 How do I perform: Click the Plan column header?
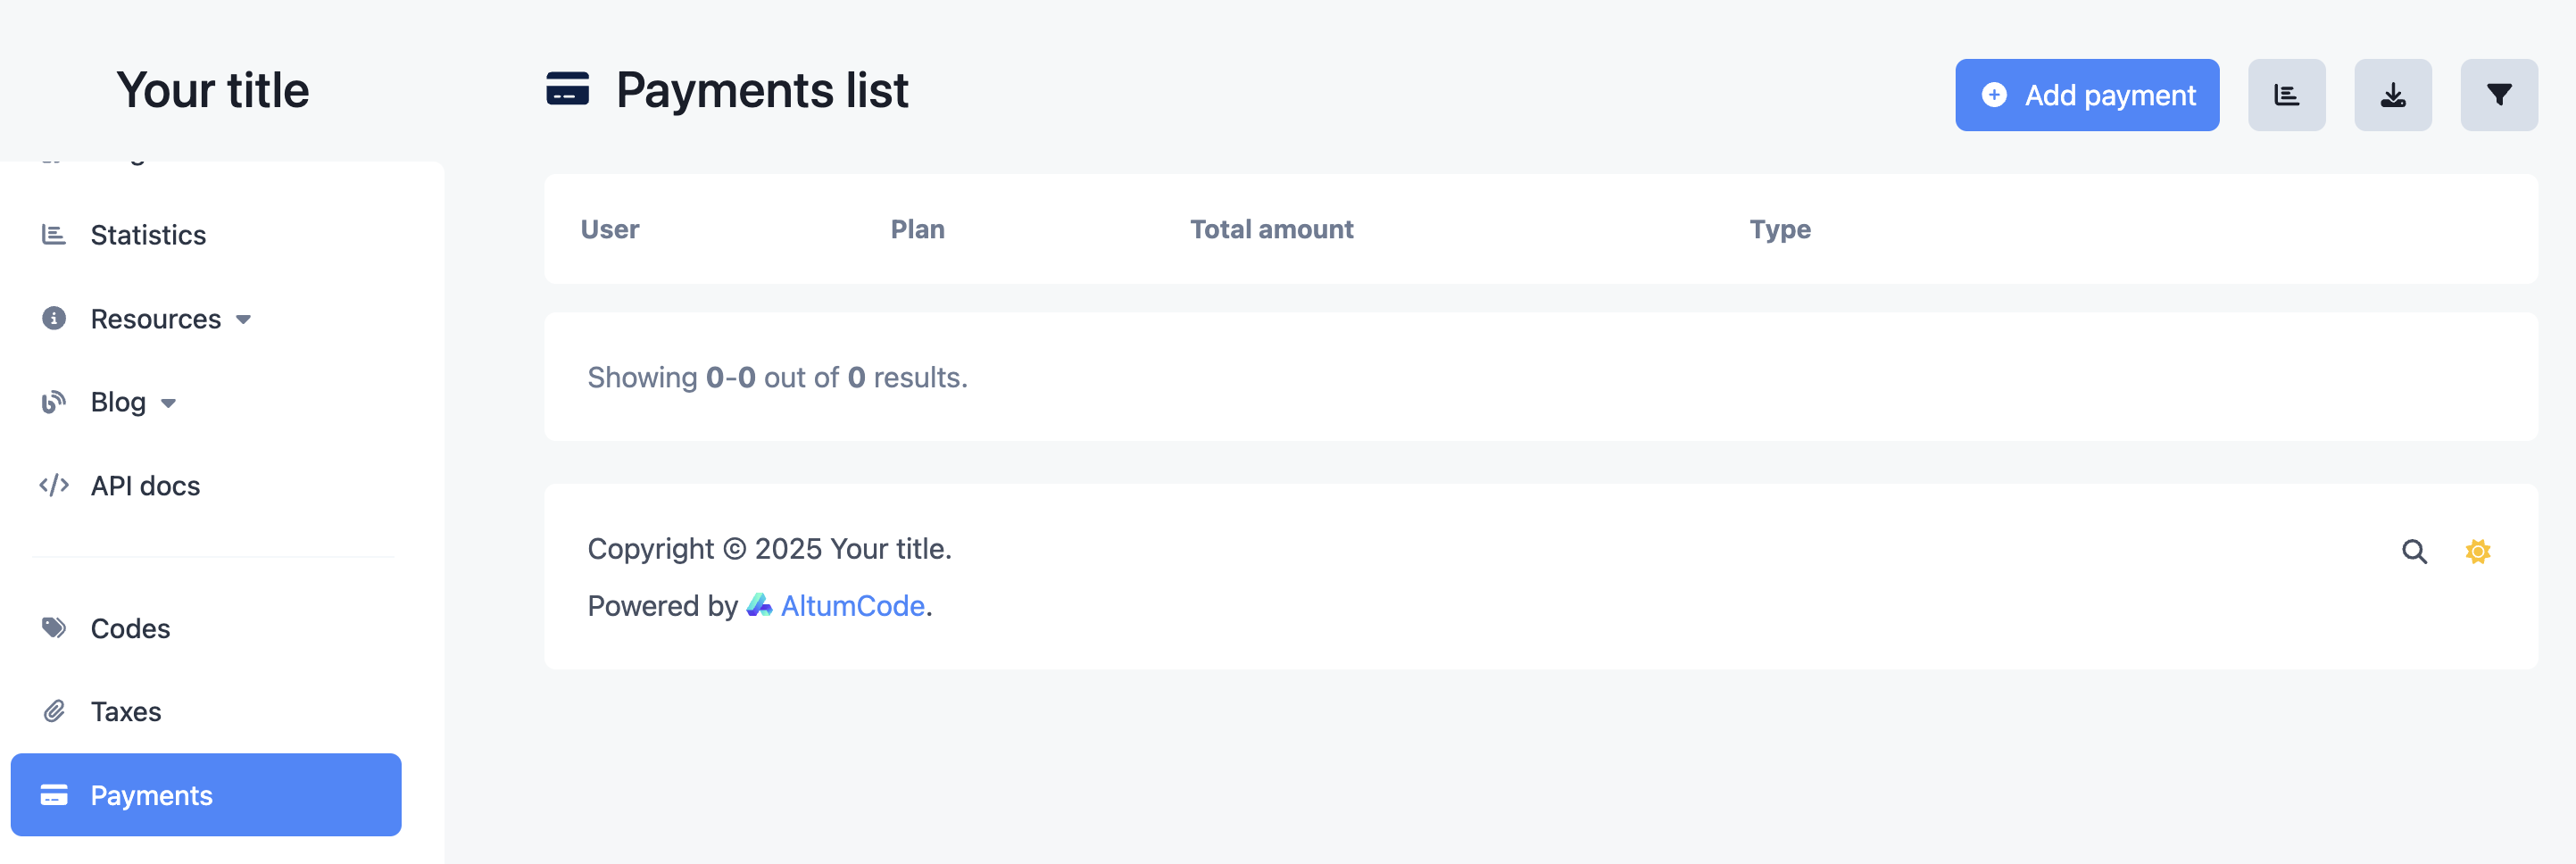[917, 229]
